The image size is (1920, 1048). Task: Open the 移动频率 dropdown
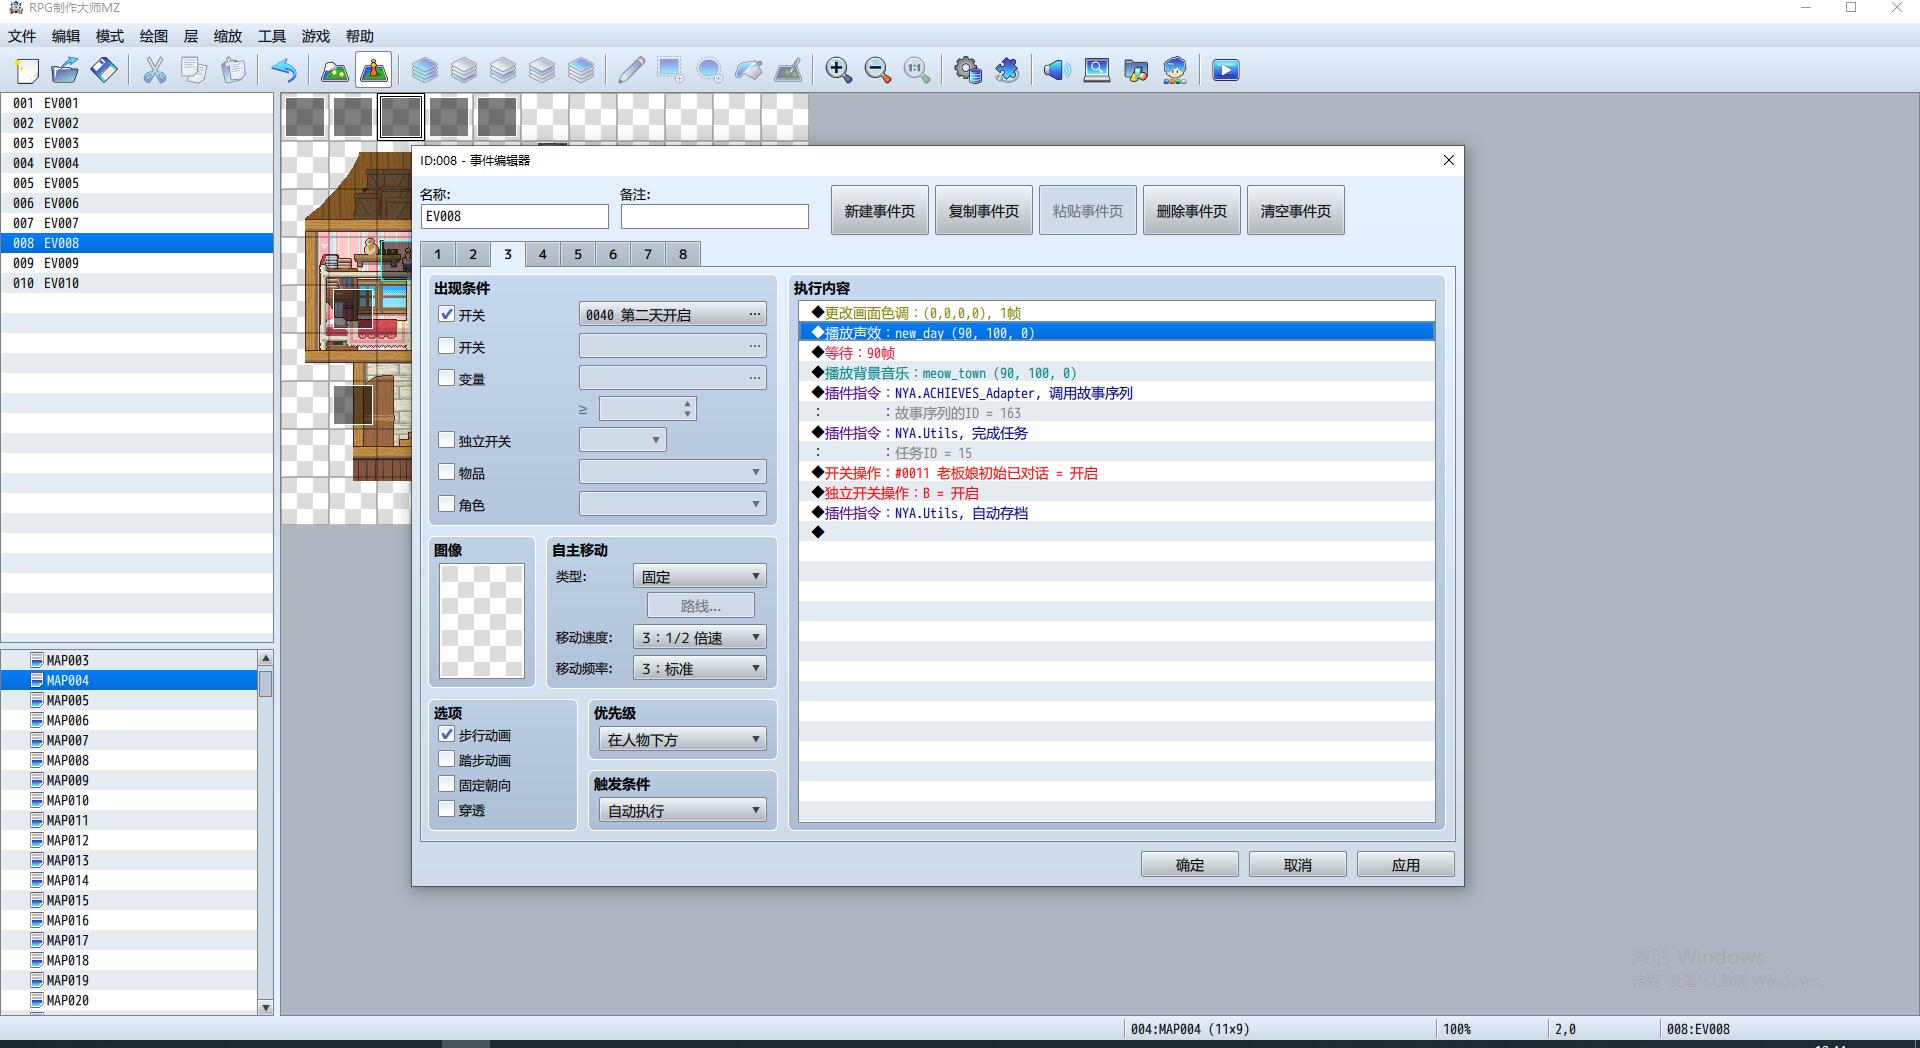pyautogui.click(x=700, y=668)
